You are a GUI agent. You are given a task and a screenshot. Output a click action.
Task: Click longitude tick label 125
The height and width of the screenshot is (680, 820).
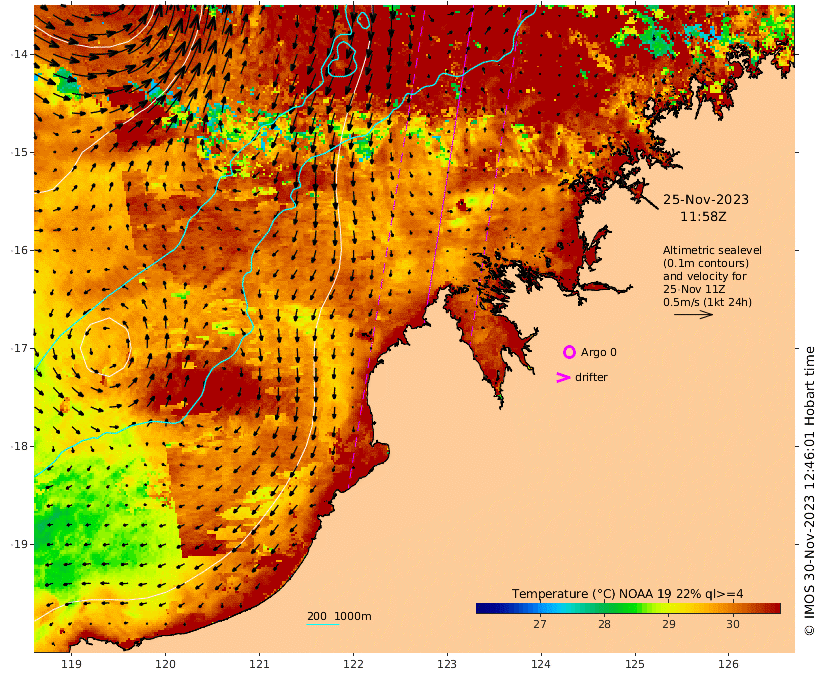coord(635,664)
